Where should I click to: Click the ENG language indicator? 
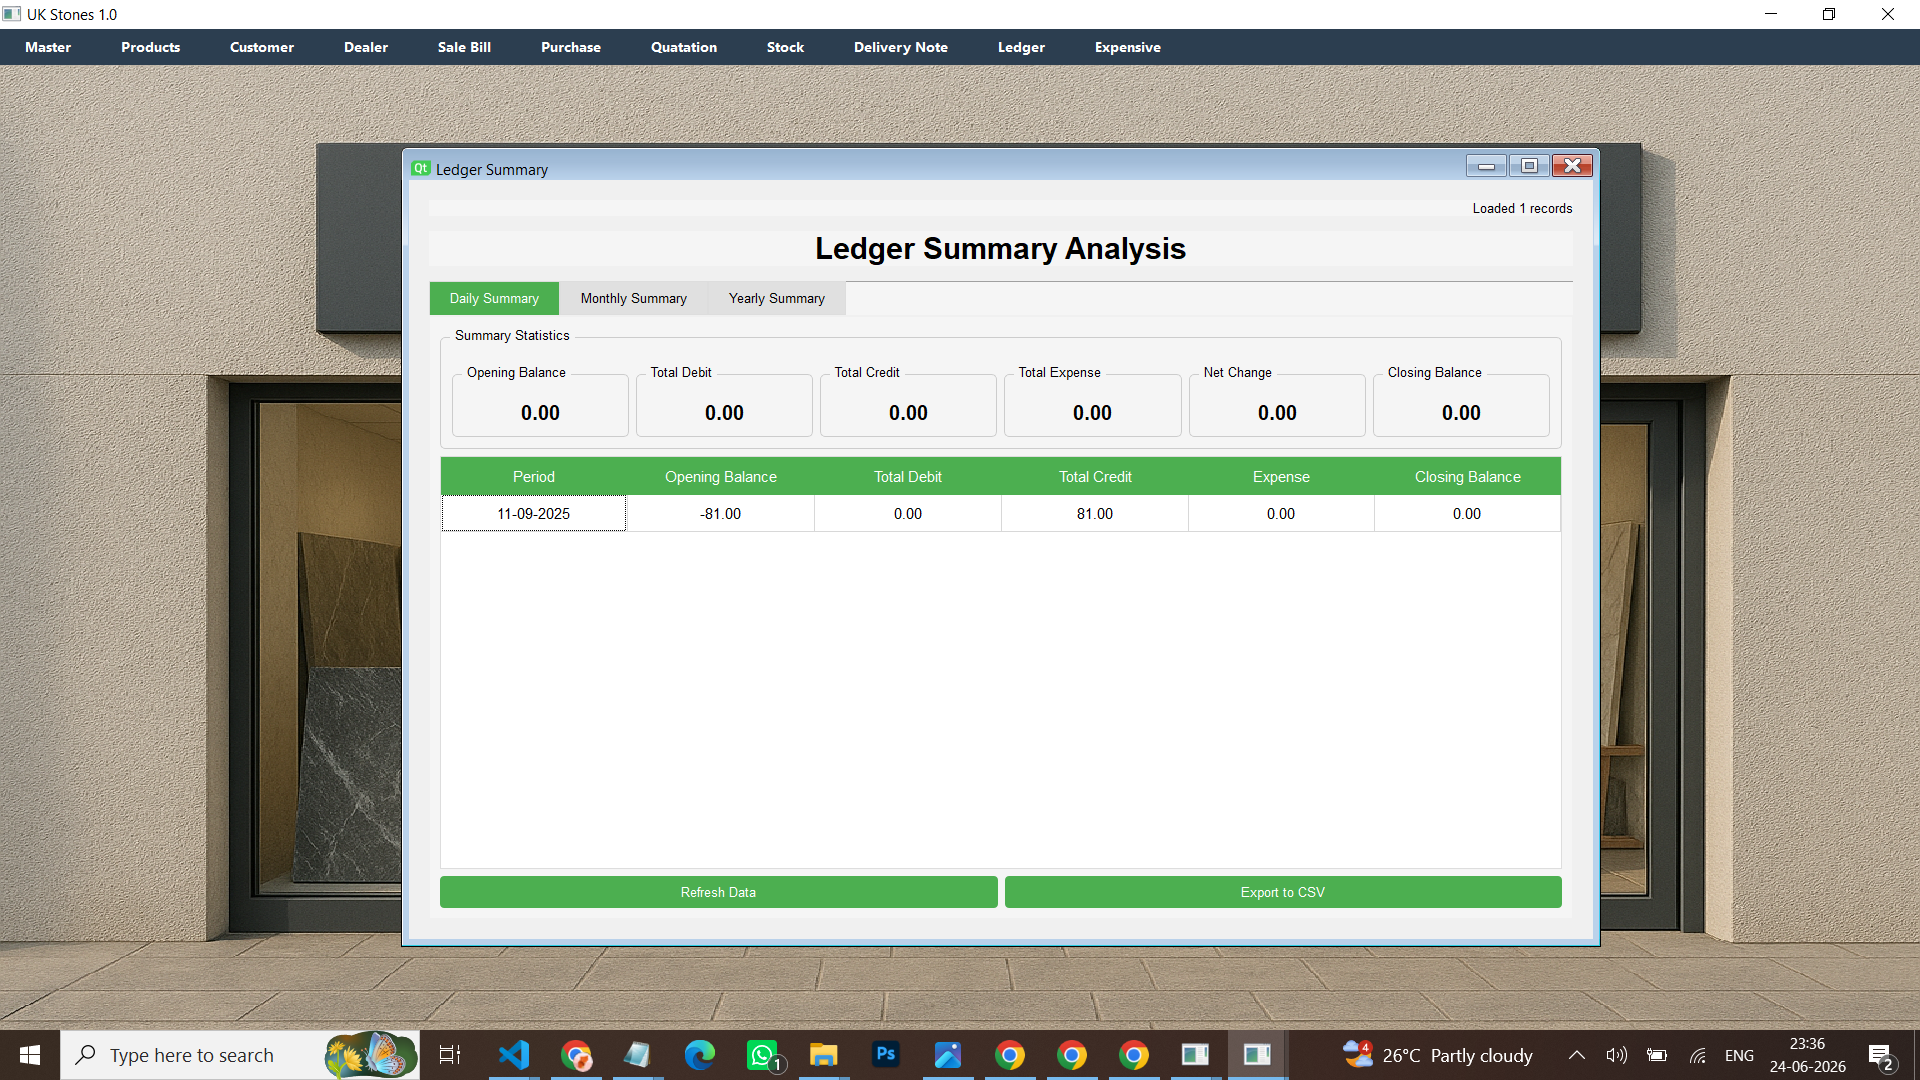click(x=1739, y=1055)
